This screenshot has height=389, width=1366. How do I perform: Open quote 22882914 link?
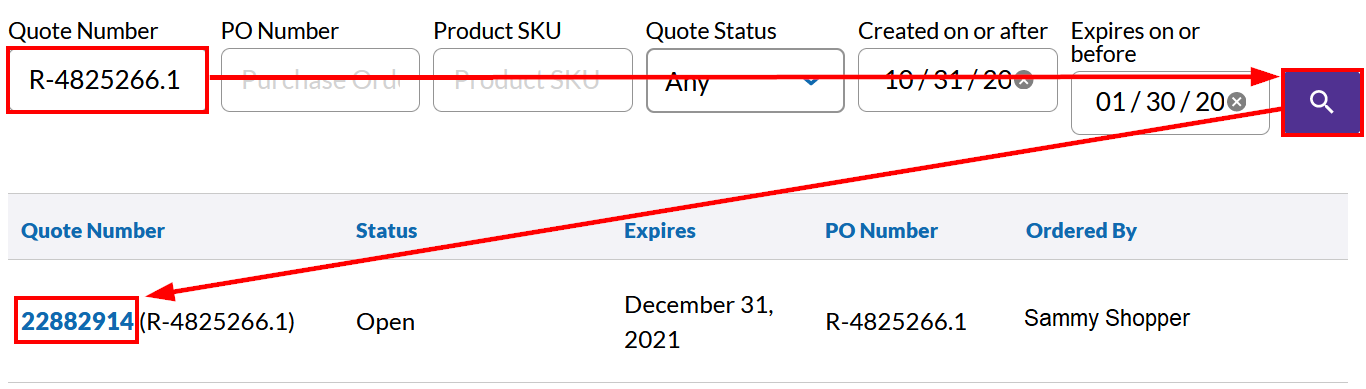pos(77,321)
